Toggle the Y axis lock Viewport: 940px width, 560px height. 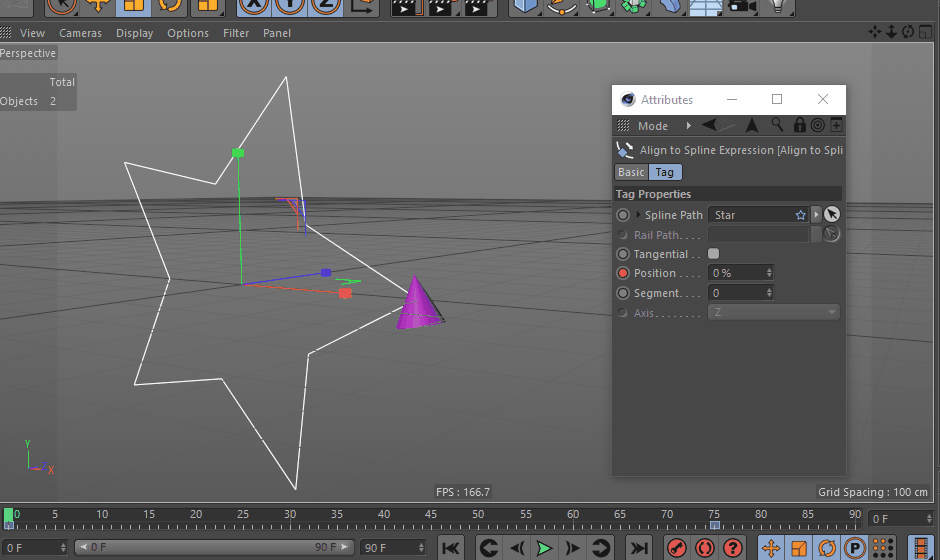(290, 5)
